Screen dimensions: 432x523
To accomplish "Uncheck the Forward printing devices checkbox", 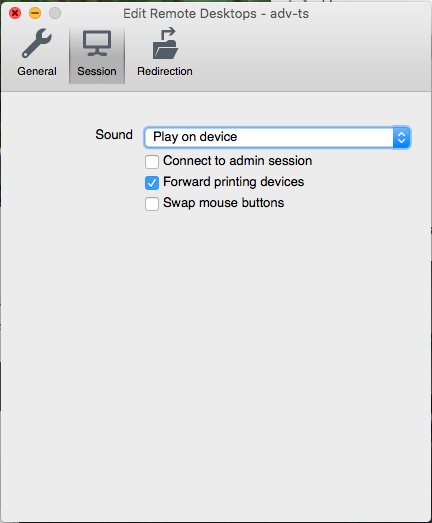I will tap(152, 183).
